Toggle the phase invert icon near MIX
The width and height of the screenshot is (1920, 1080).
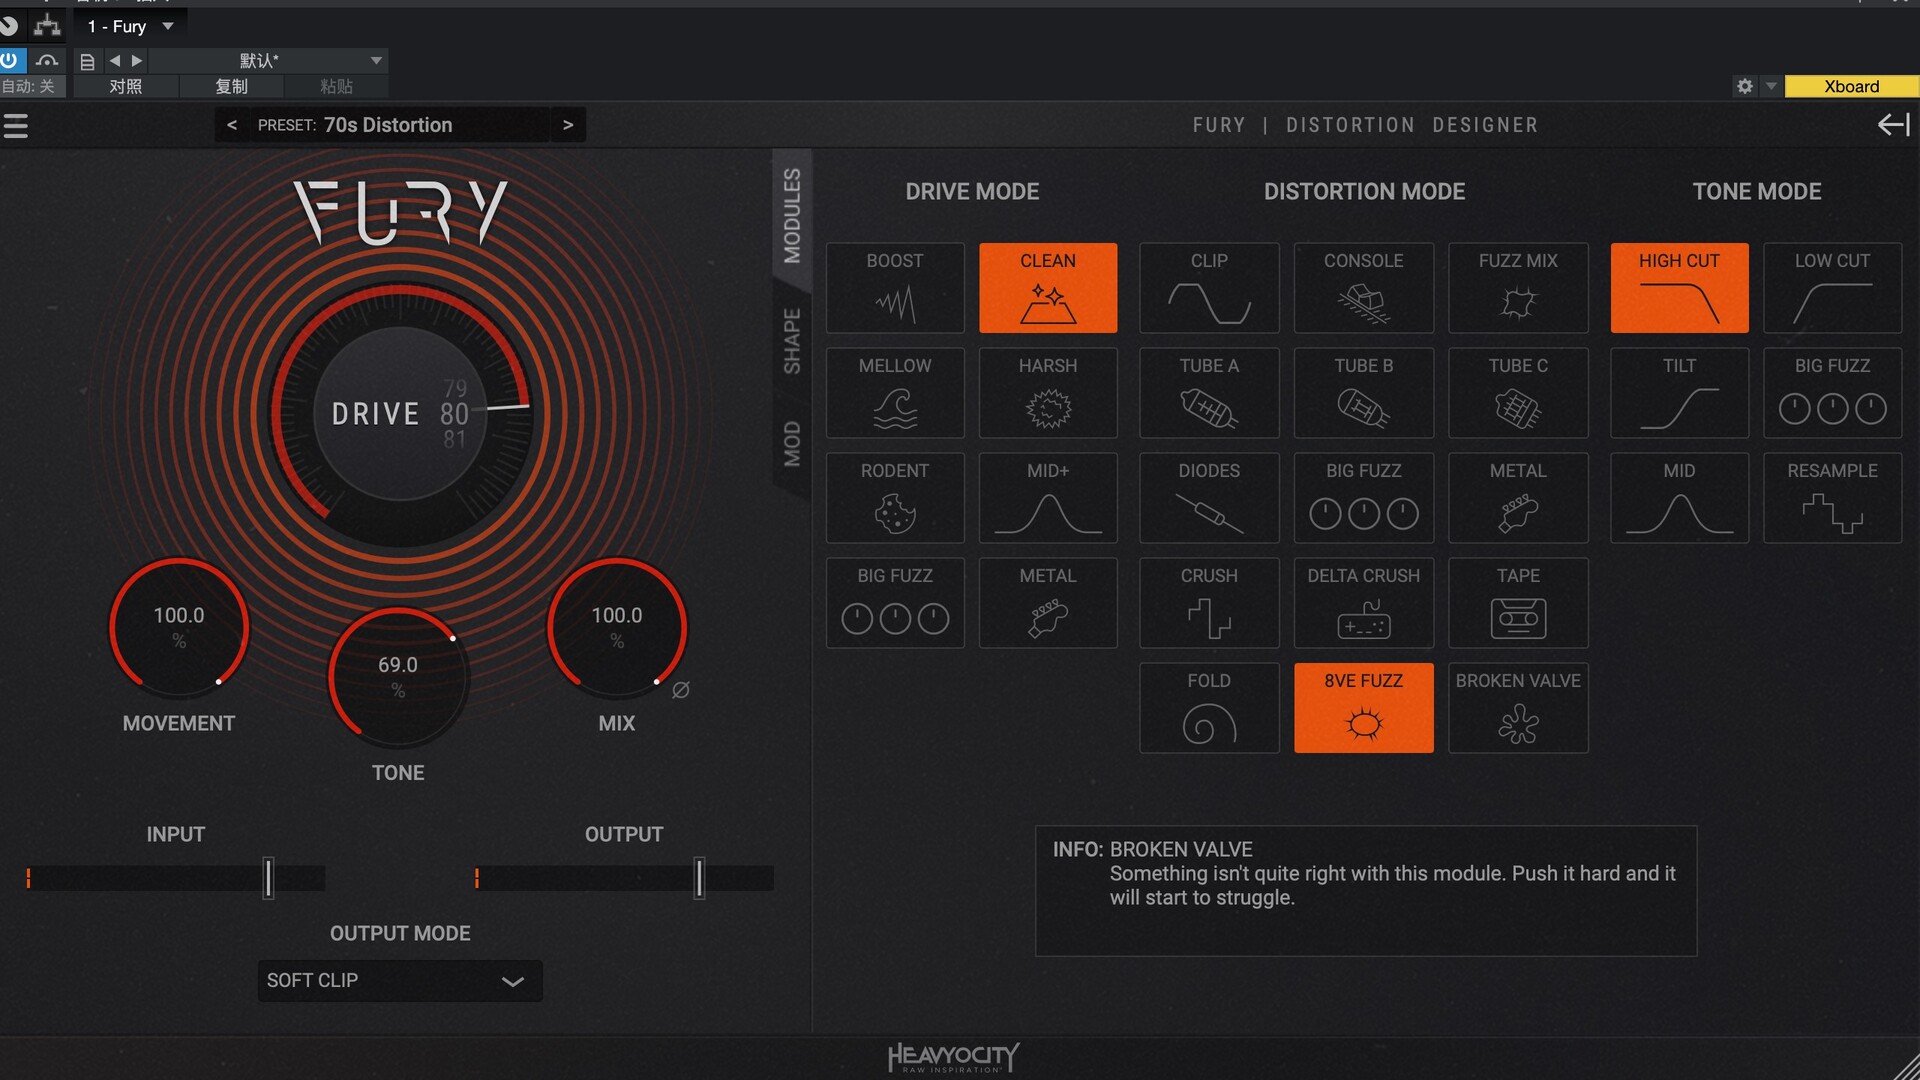tap(681, 690)
